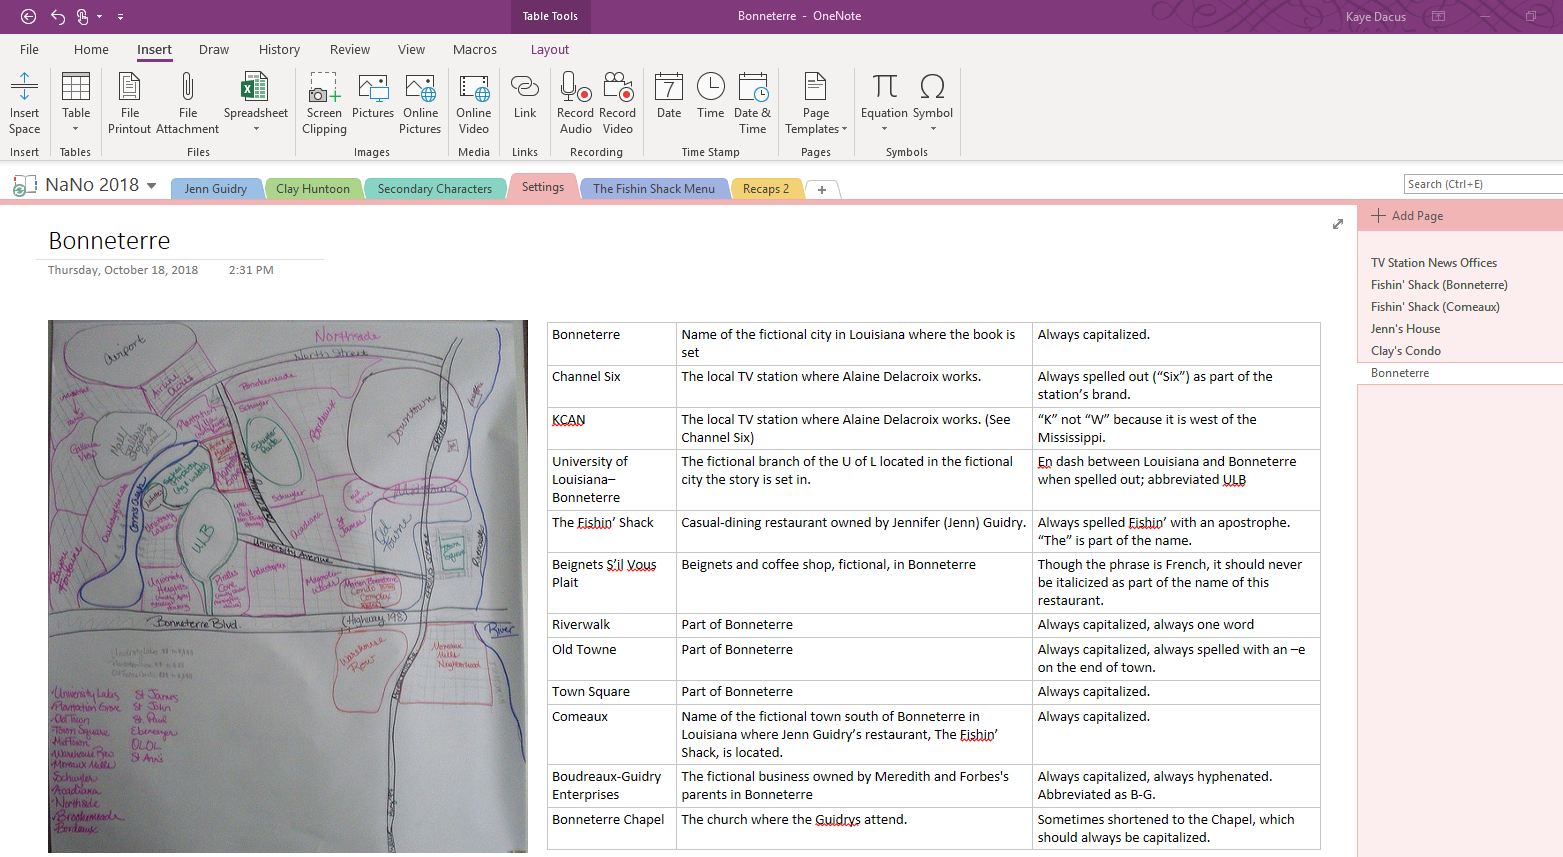This screenshot has width=1563, height=857.
Task: Click the hand-drawn Bonneterre map image
Action: (x=288, y=586)
